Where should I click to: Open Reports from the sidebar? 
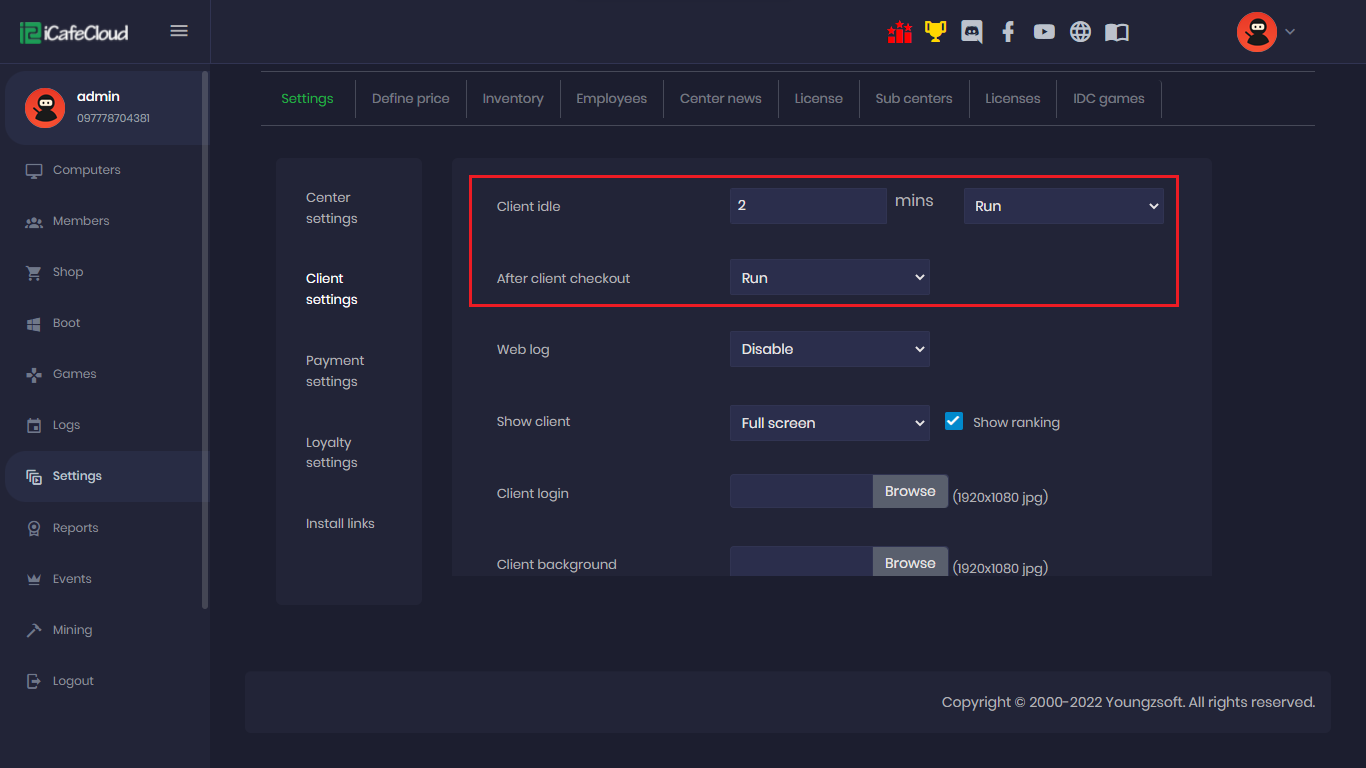pyautogui.click(x=76, y=528)
